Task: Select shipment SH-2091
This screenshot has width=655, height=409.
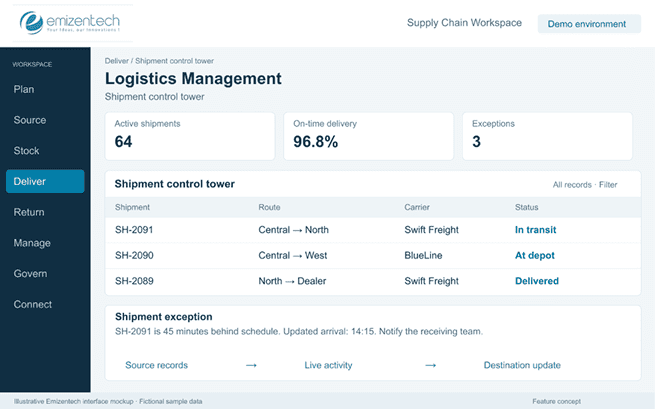Action: point(134,230)
